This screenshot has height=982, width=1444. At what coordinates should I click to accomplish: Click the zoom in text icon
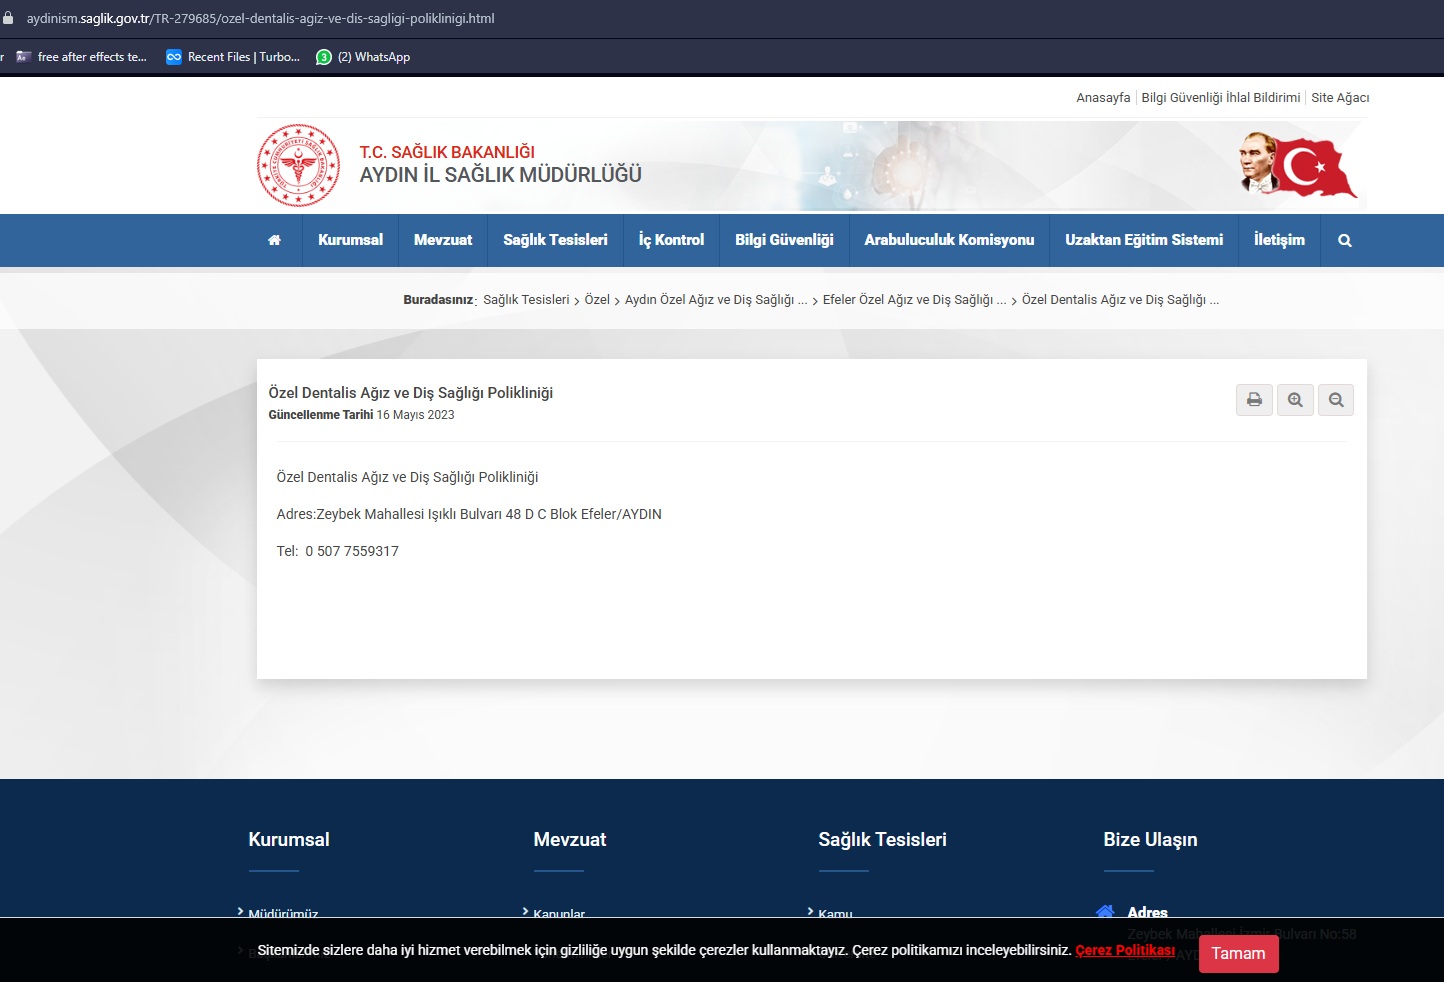pos(1295,400)
